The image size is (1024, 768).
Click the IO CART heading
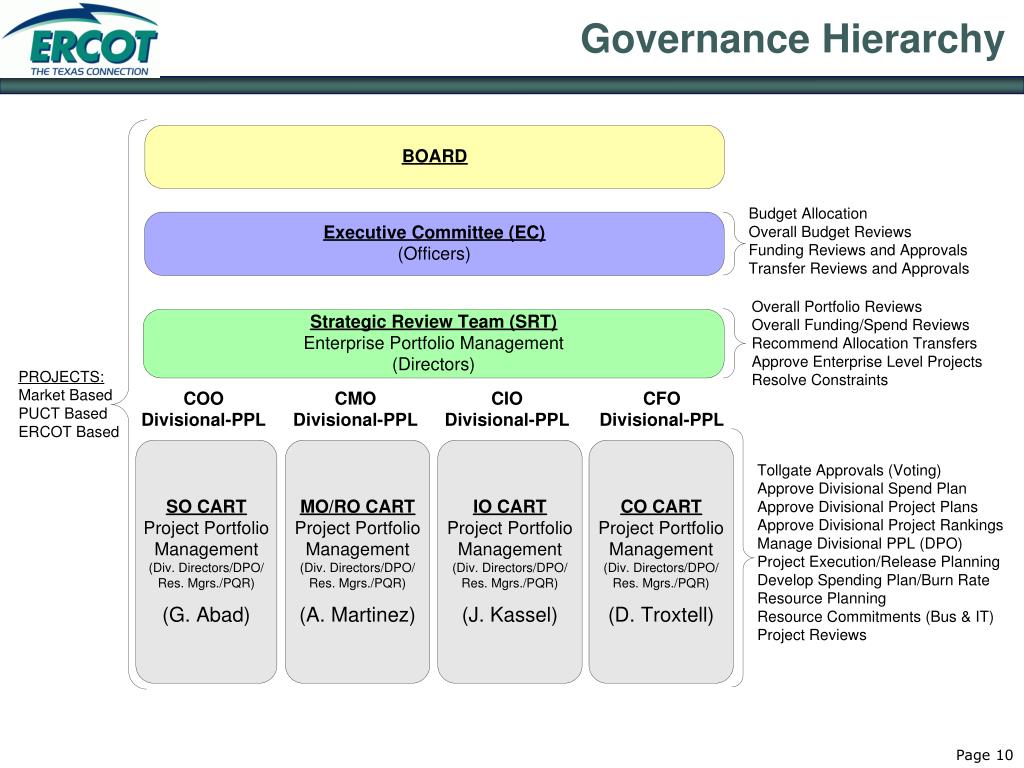pyautogui.click(x=509, y=507)
